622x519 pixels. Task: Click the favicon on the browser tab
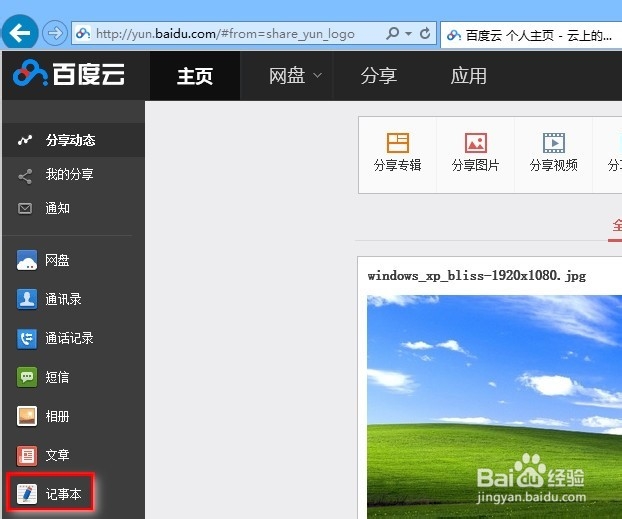(454, 36)
